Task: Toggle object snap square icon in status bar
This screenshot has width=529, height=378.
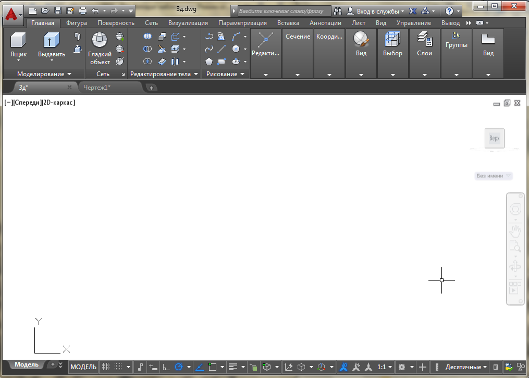Action: point(212,367)
